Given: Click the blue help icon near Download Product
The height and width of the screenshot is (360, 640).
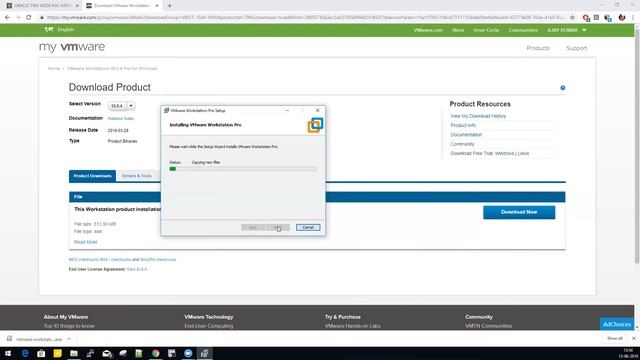Looking at the screenshot, I should (x=562, y=88).
